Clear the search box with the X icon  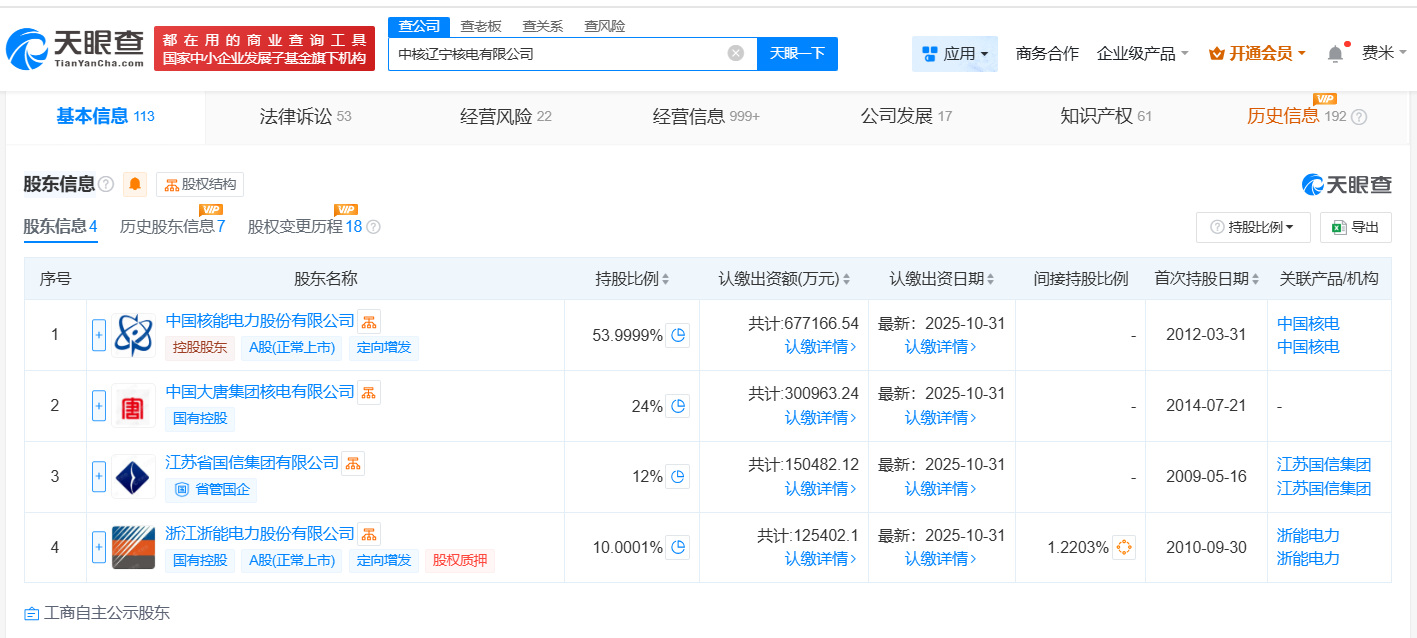click(736, 54)
